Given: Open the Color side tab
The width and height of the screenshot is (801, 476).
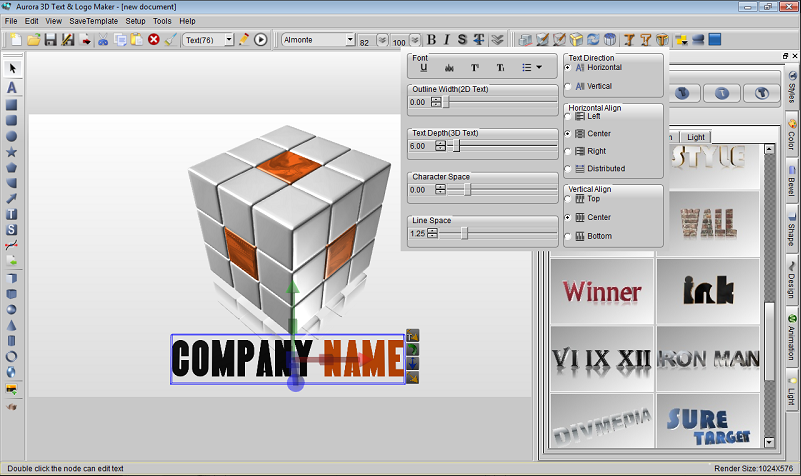Looking at the screenshot, I should click(x=792, y=134).
